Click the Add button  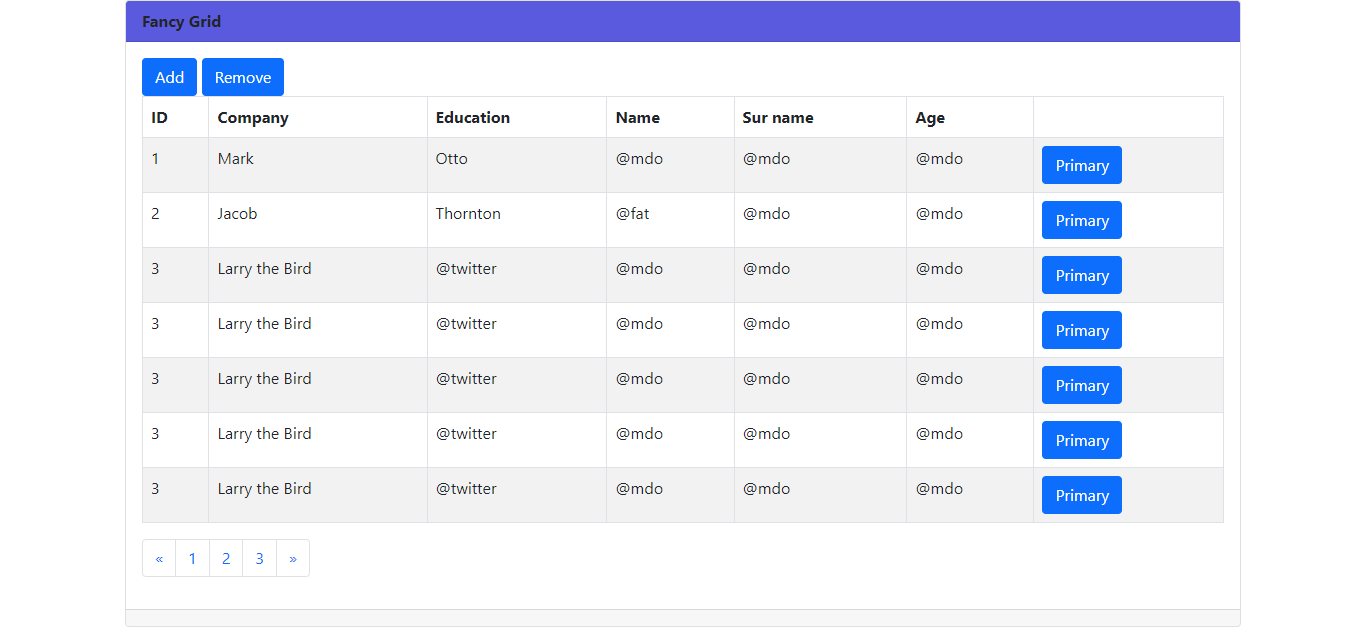[169, 76]
